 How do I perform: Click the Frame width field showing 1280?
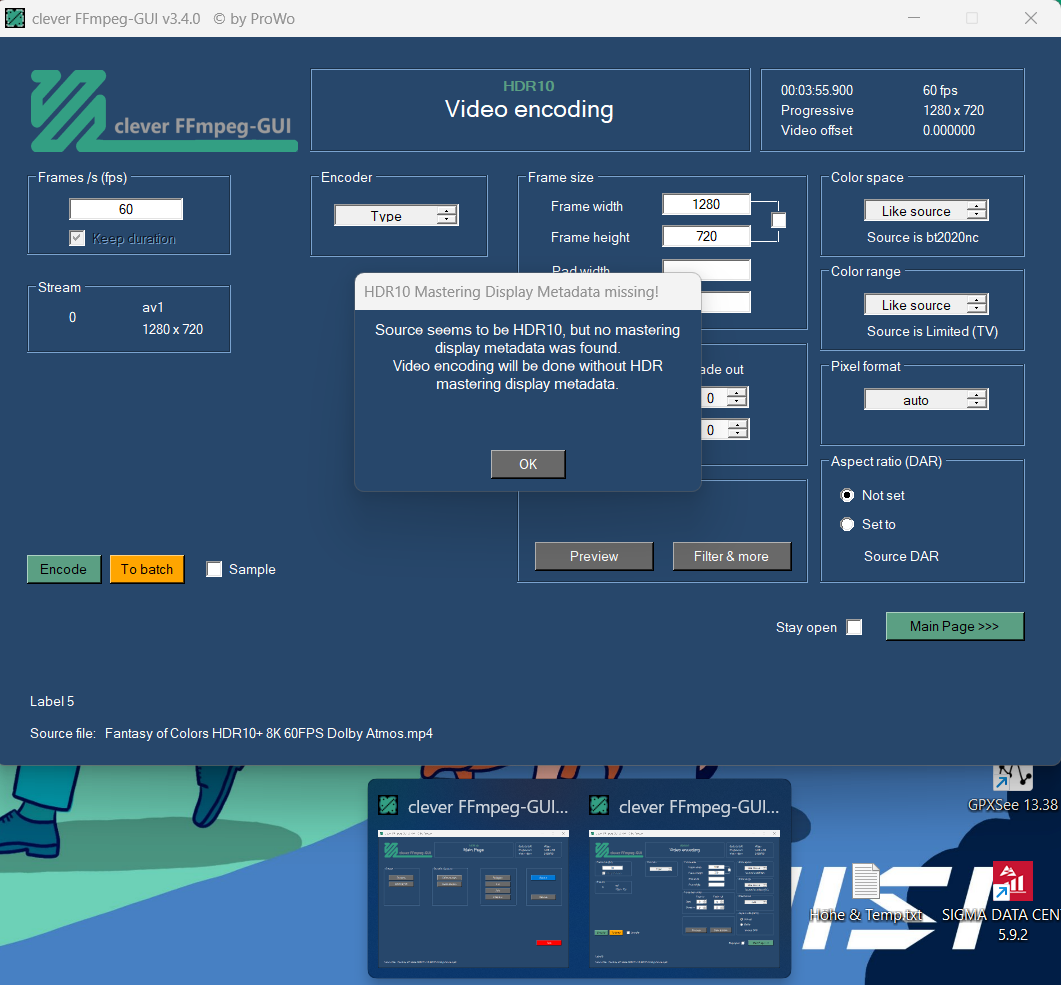tap(706, 204)
